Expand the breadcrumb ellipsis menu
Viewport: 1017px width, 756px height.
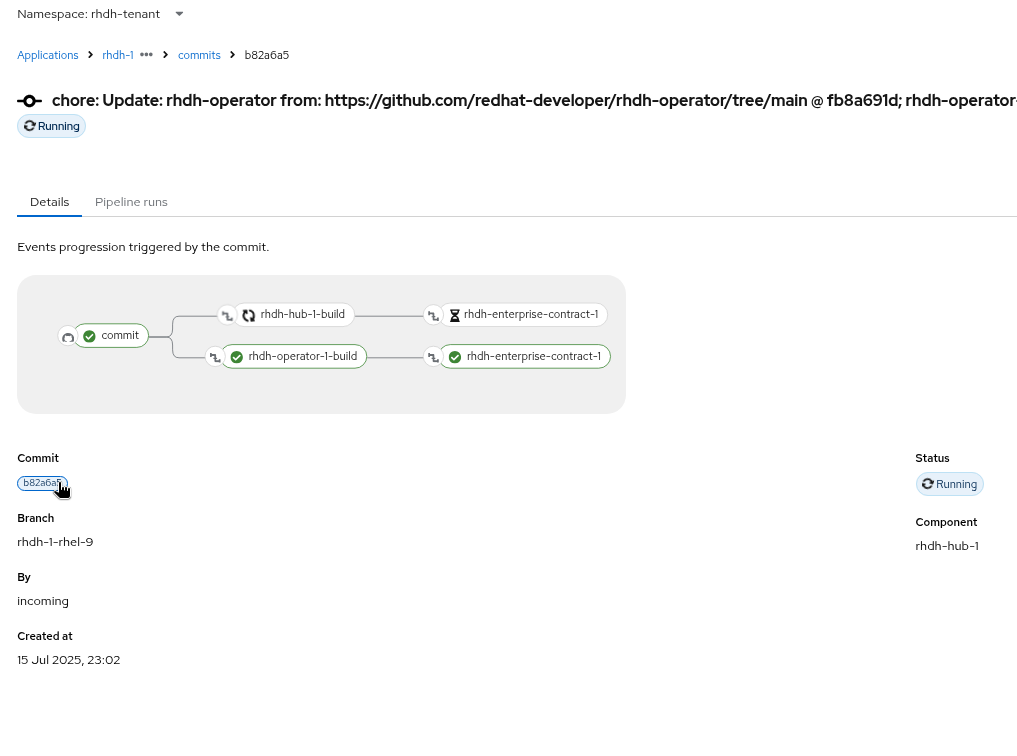(146, 55)
